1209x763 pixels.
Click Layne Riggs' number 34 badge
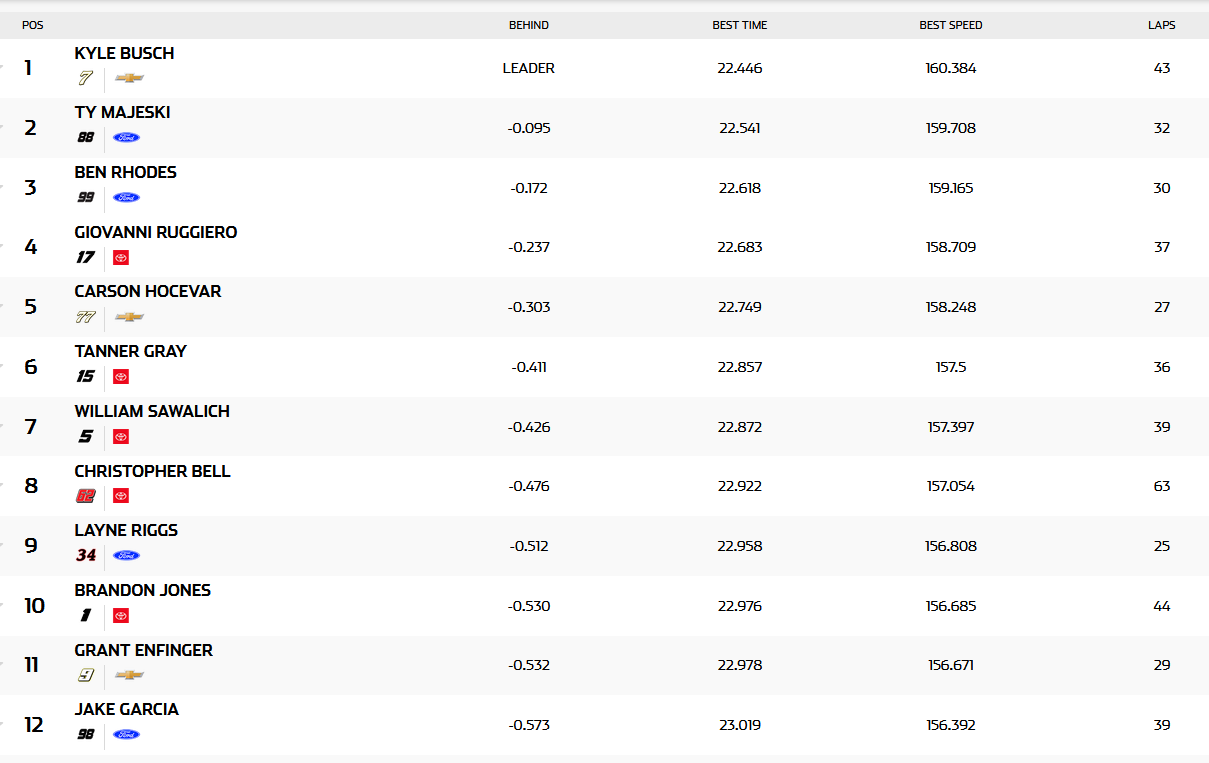tap(86, 555)
